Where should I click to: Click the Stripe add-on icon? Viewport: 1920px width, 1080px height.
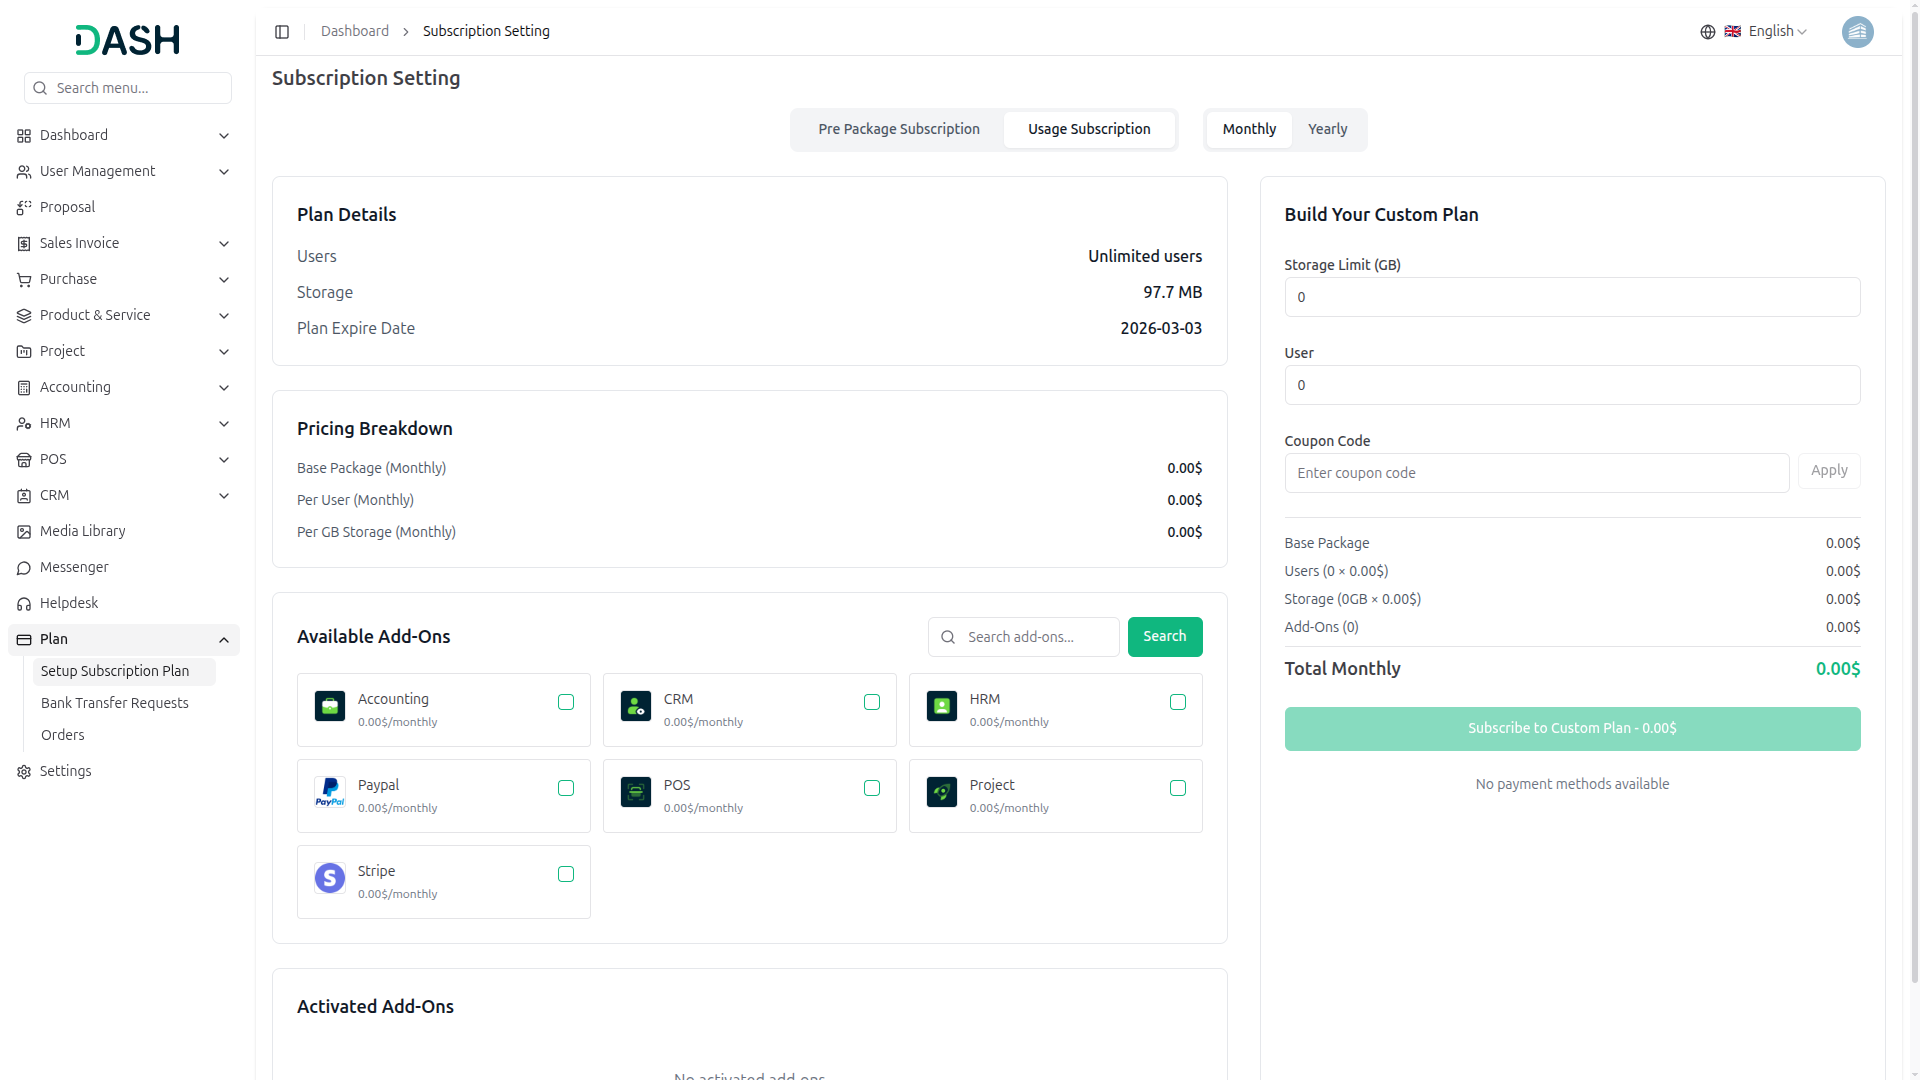coord(330,878)
